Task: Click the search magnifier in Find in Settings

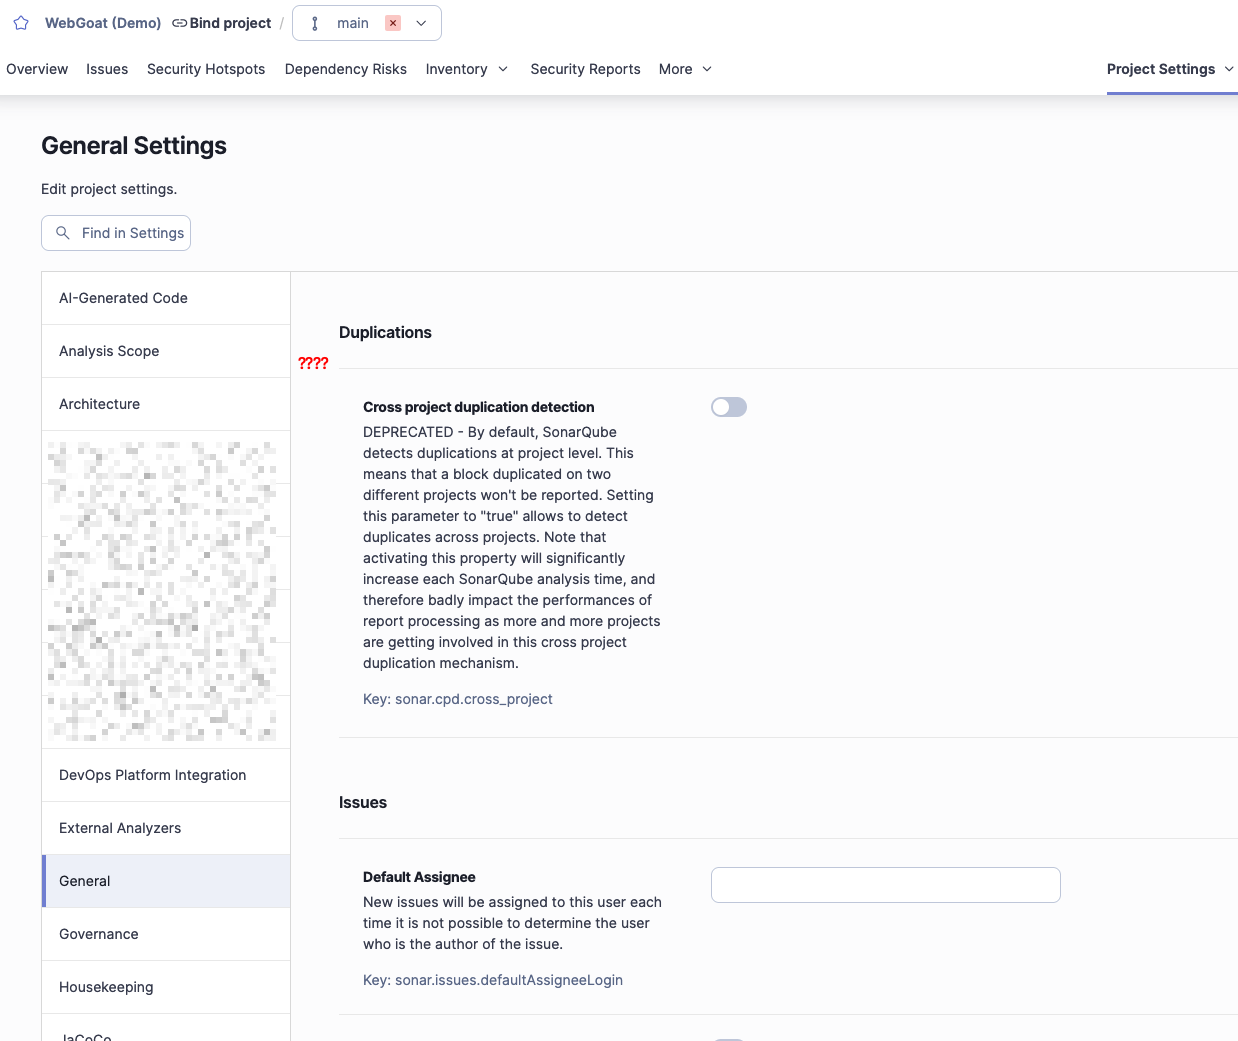Action: (x=63, y=233)
